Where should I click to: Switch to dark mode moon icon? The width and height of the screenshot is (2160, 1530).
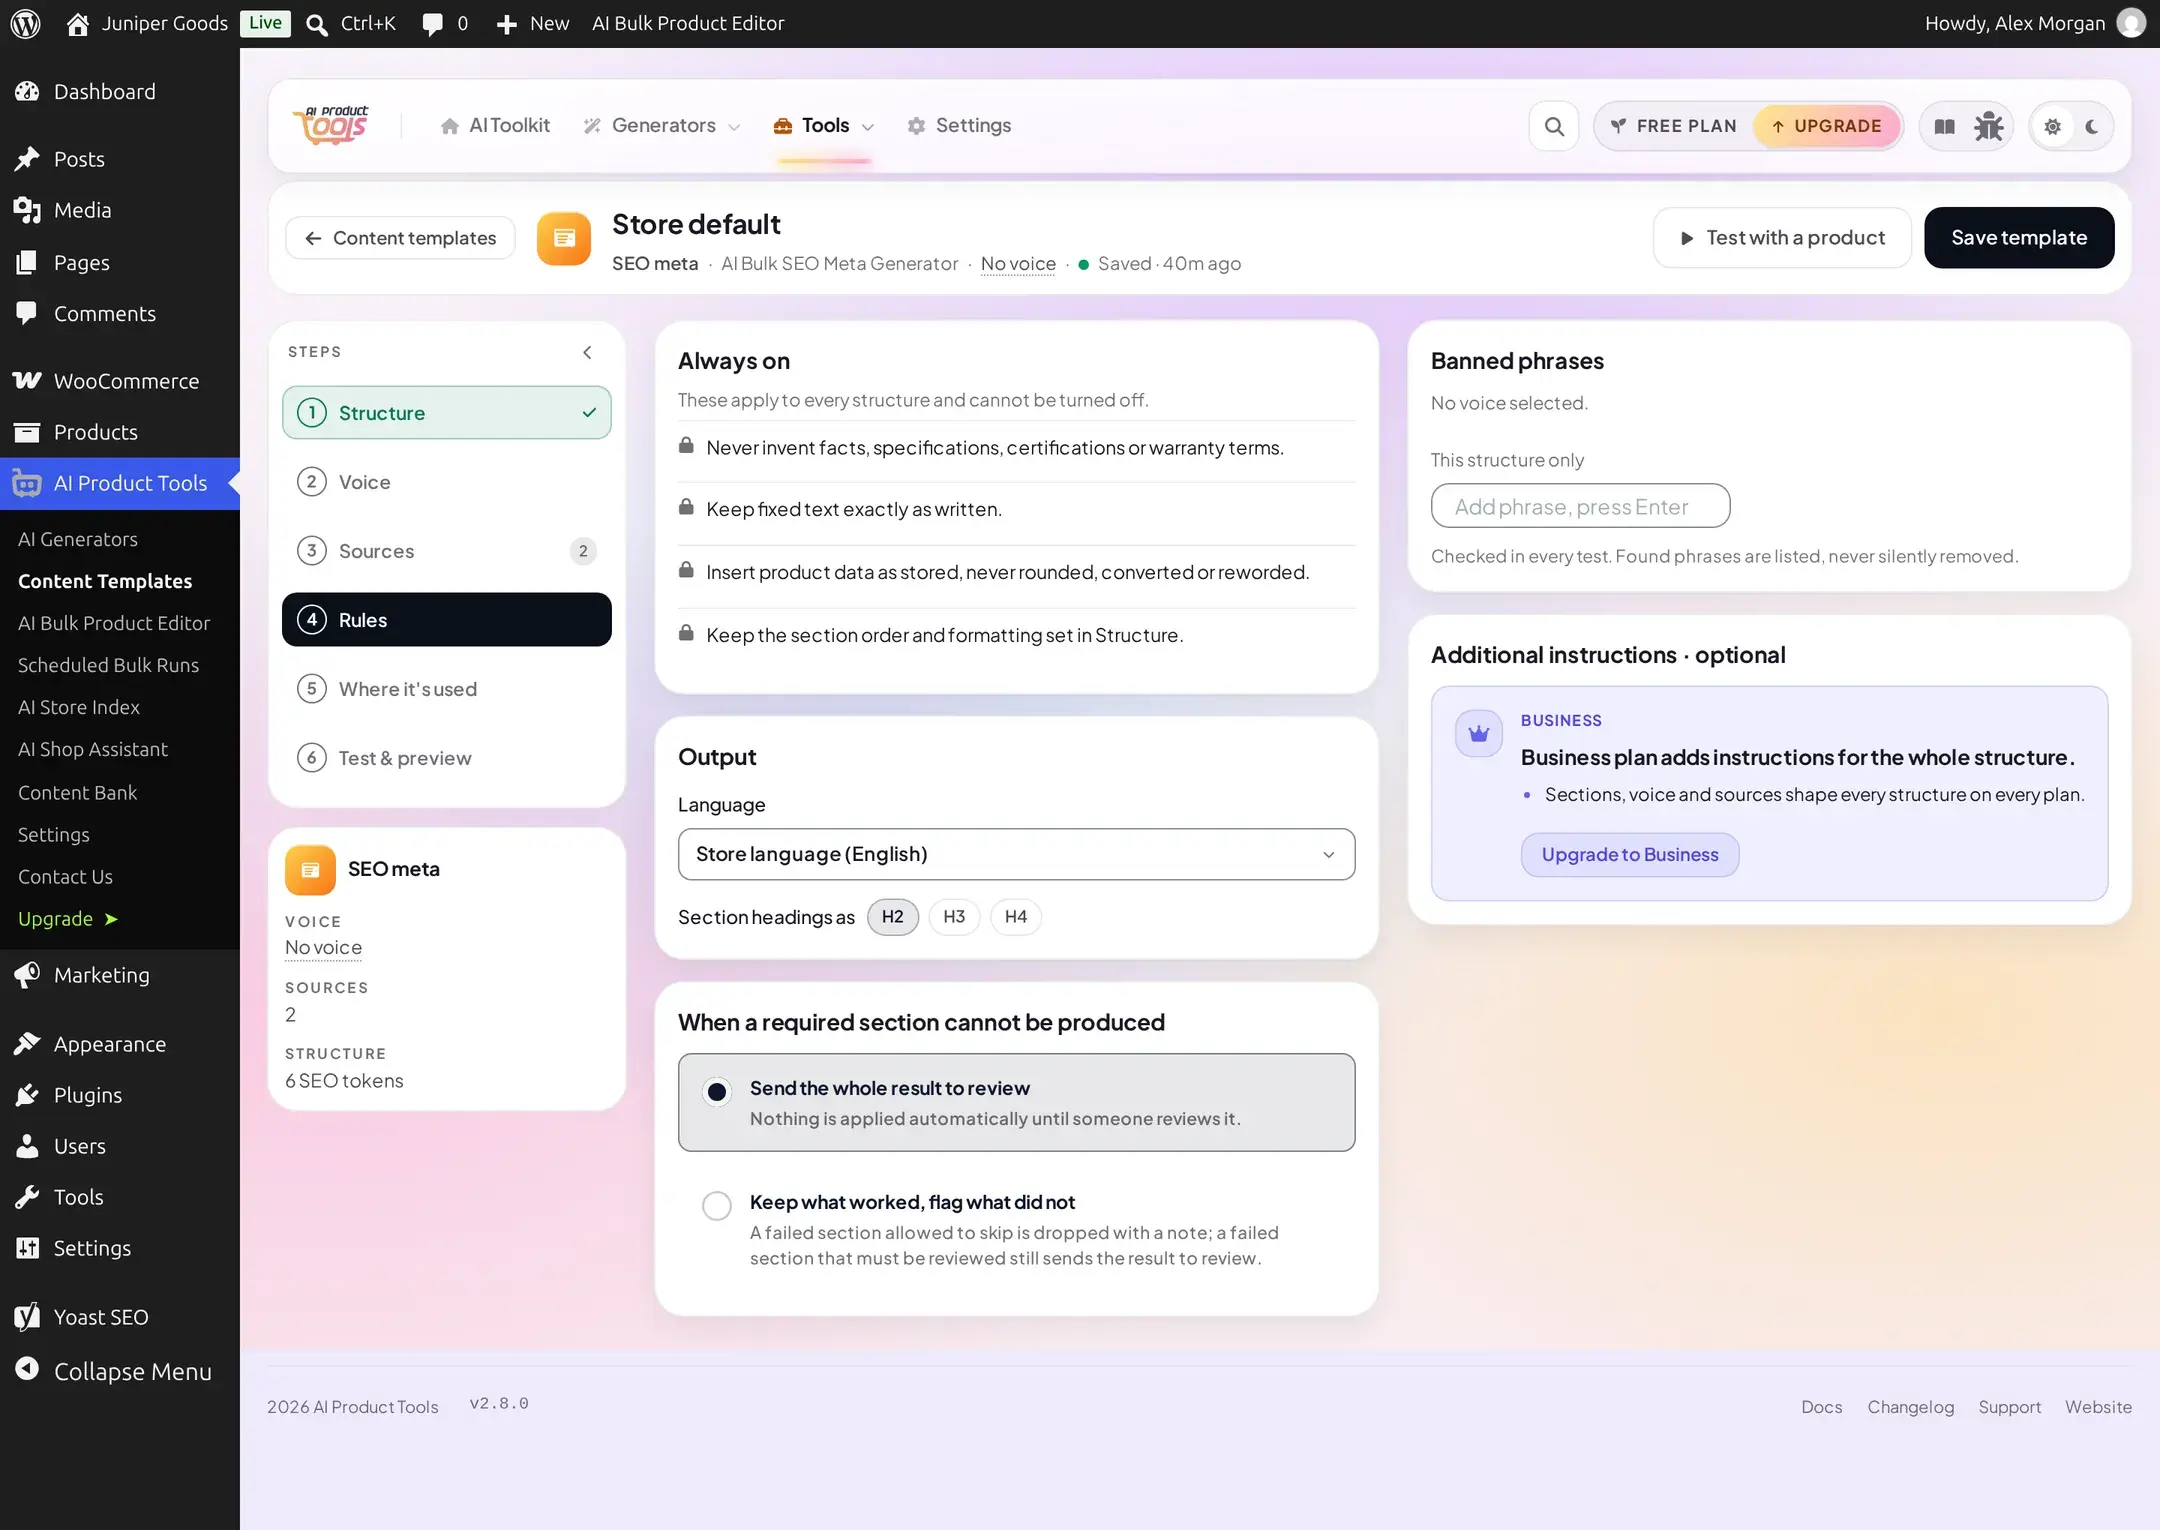pos(2092,126)
